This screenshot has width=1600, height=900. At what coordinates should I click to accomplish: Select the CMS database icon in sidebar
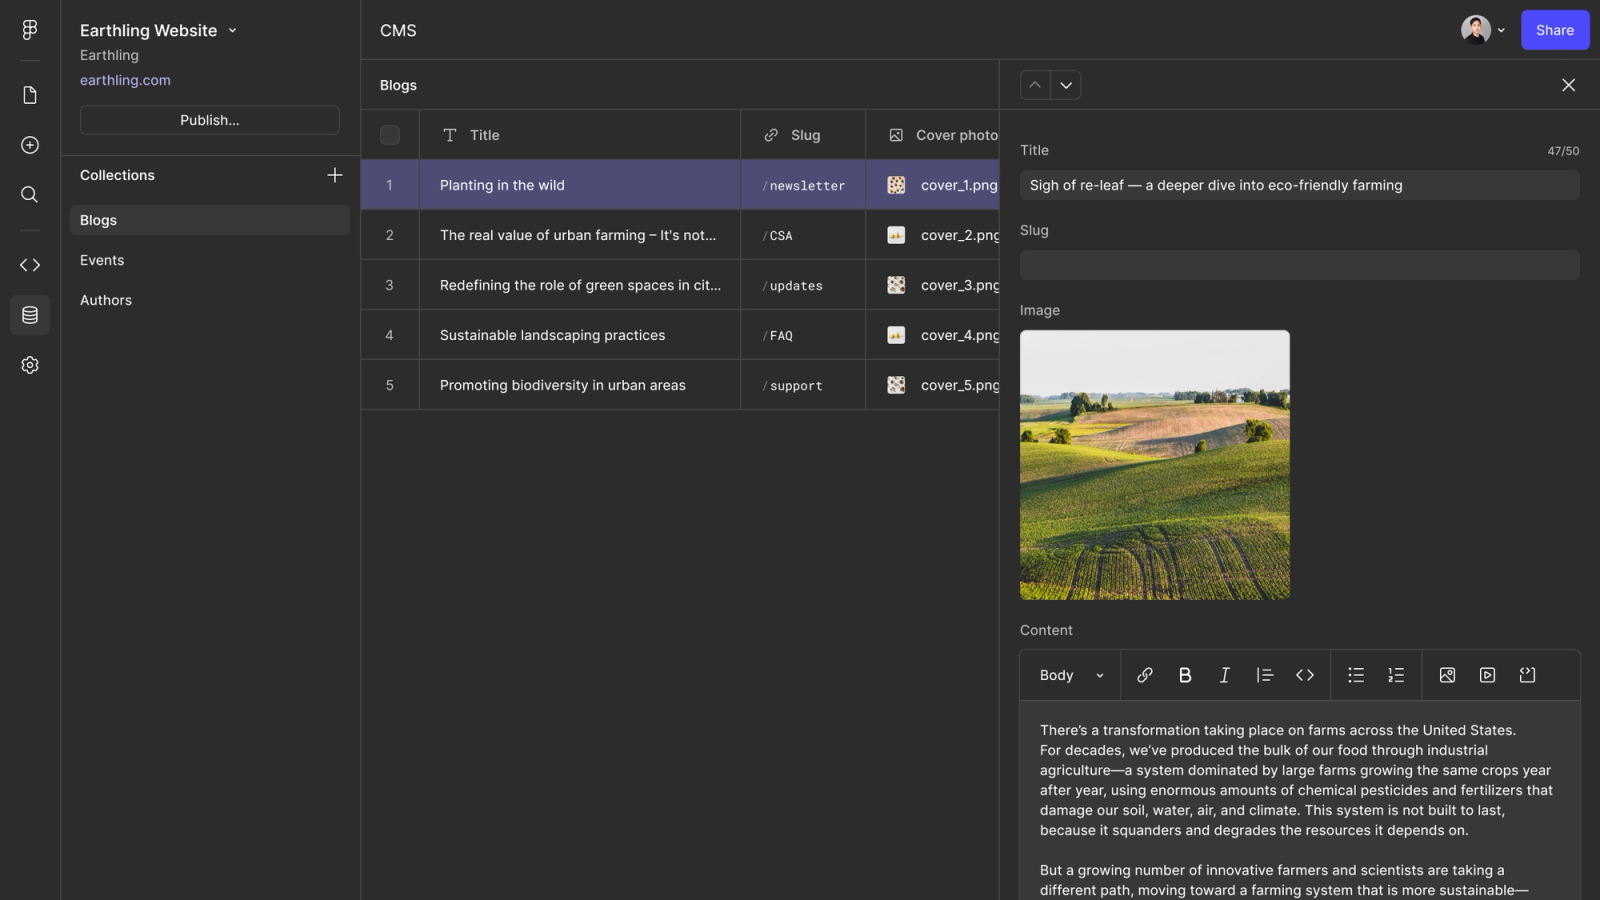pyautogui.click(x=30, y=315)
